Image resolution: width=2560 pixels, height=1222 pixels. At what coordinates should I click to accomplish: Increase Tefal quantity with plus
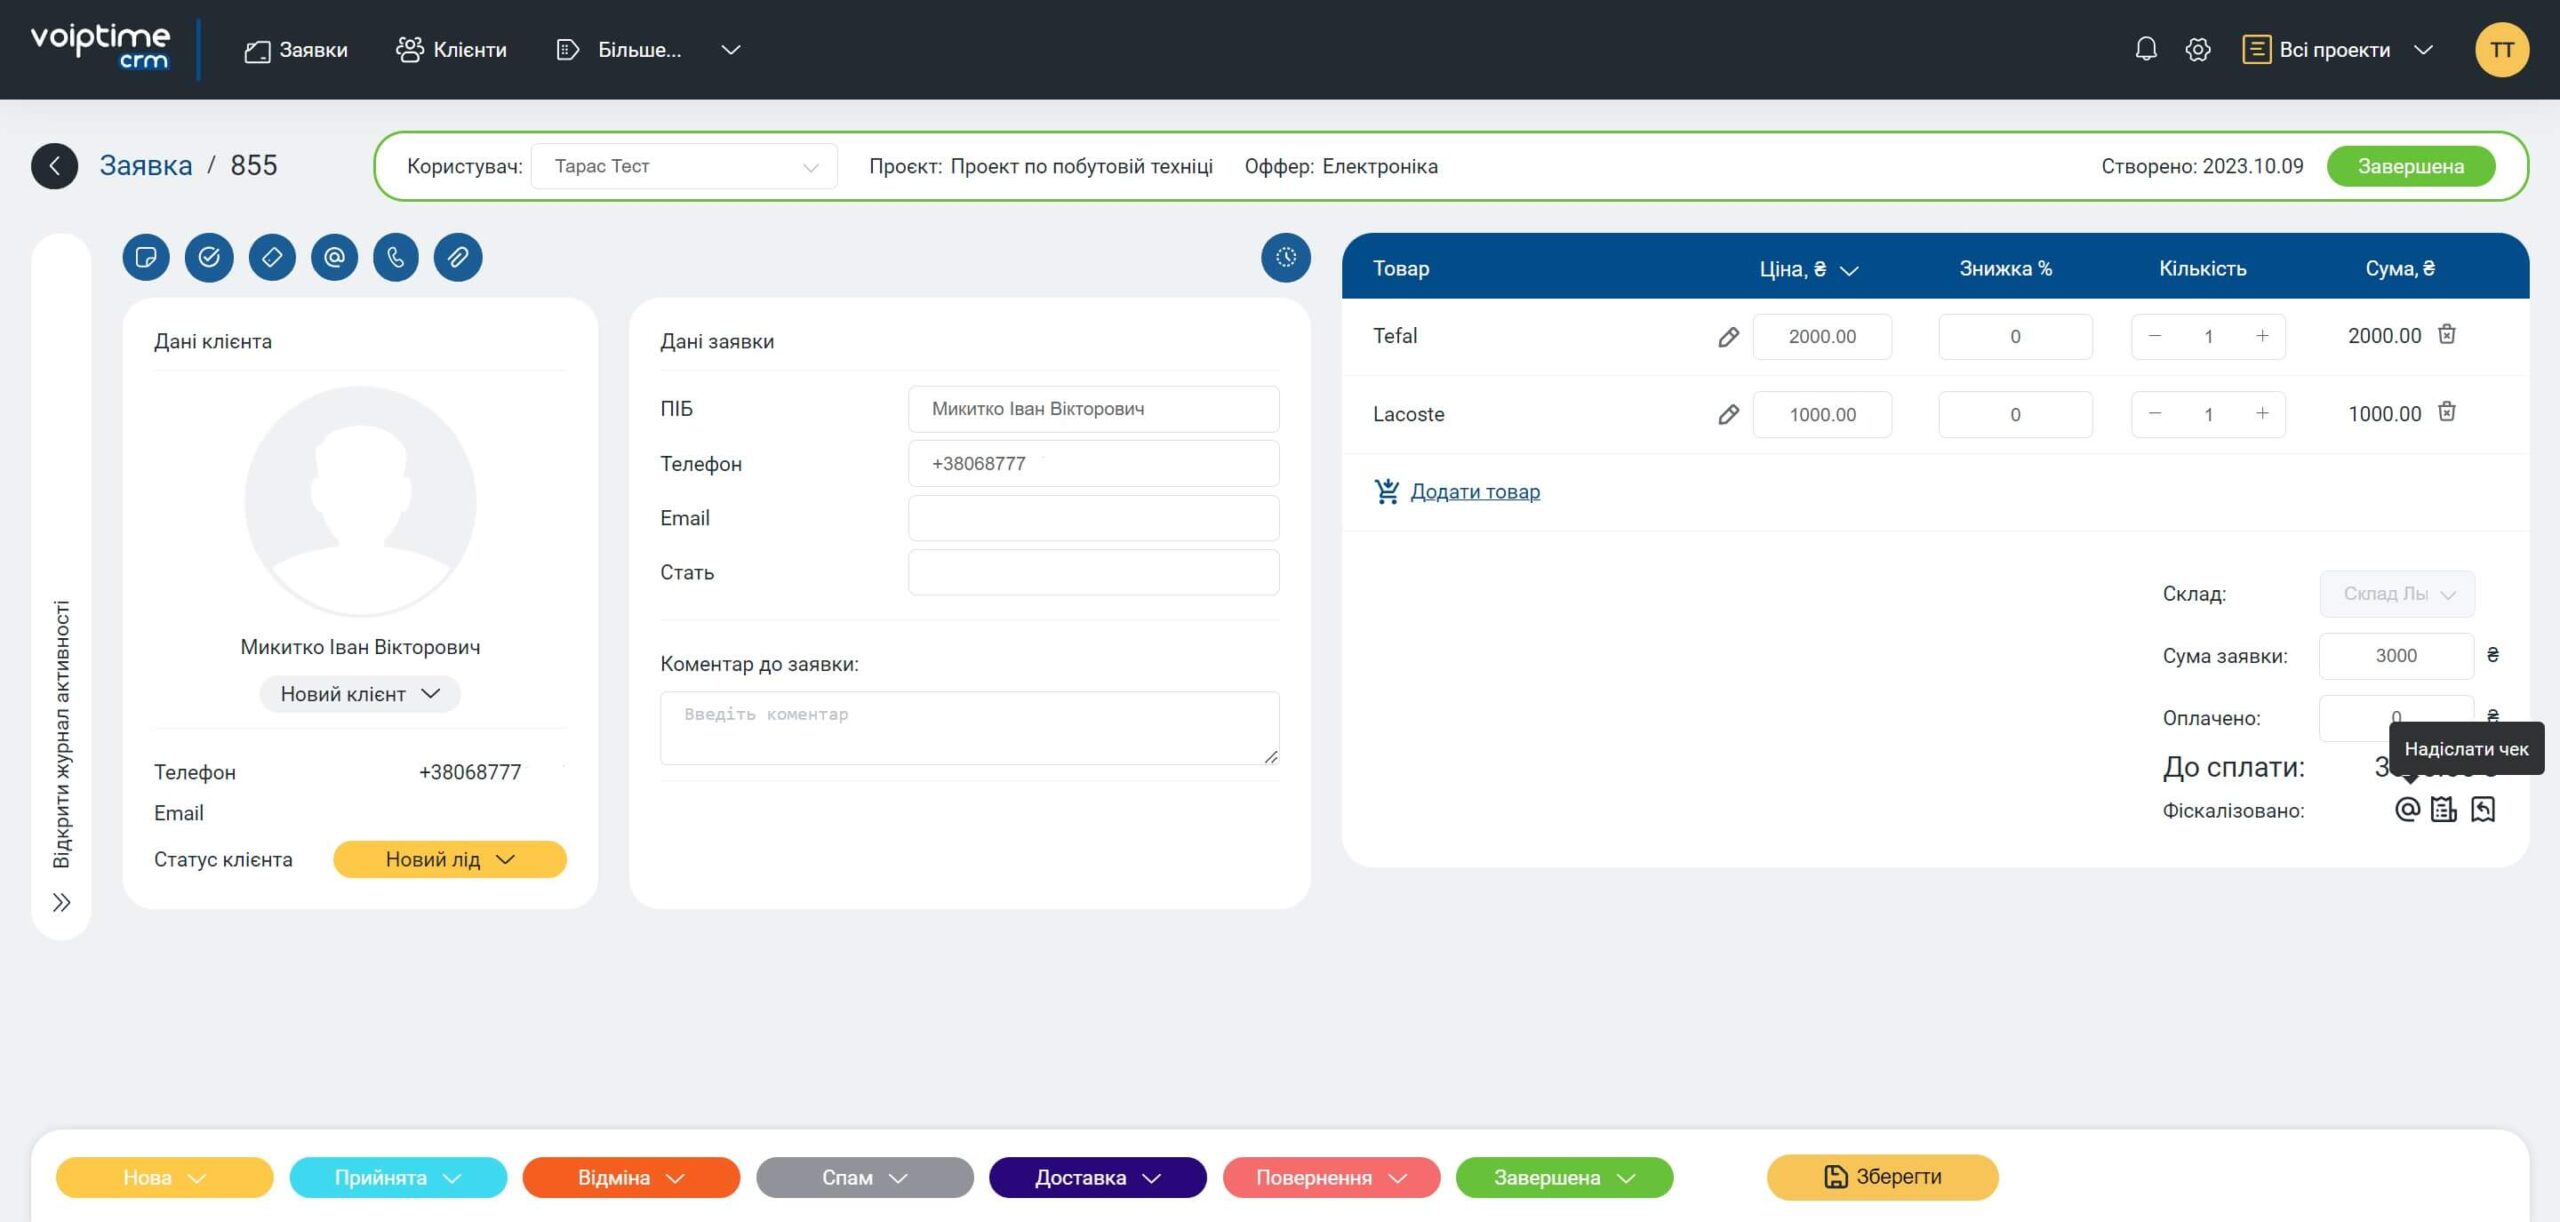(2262, 336)
